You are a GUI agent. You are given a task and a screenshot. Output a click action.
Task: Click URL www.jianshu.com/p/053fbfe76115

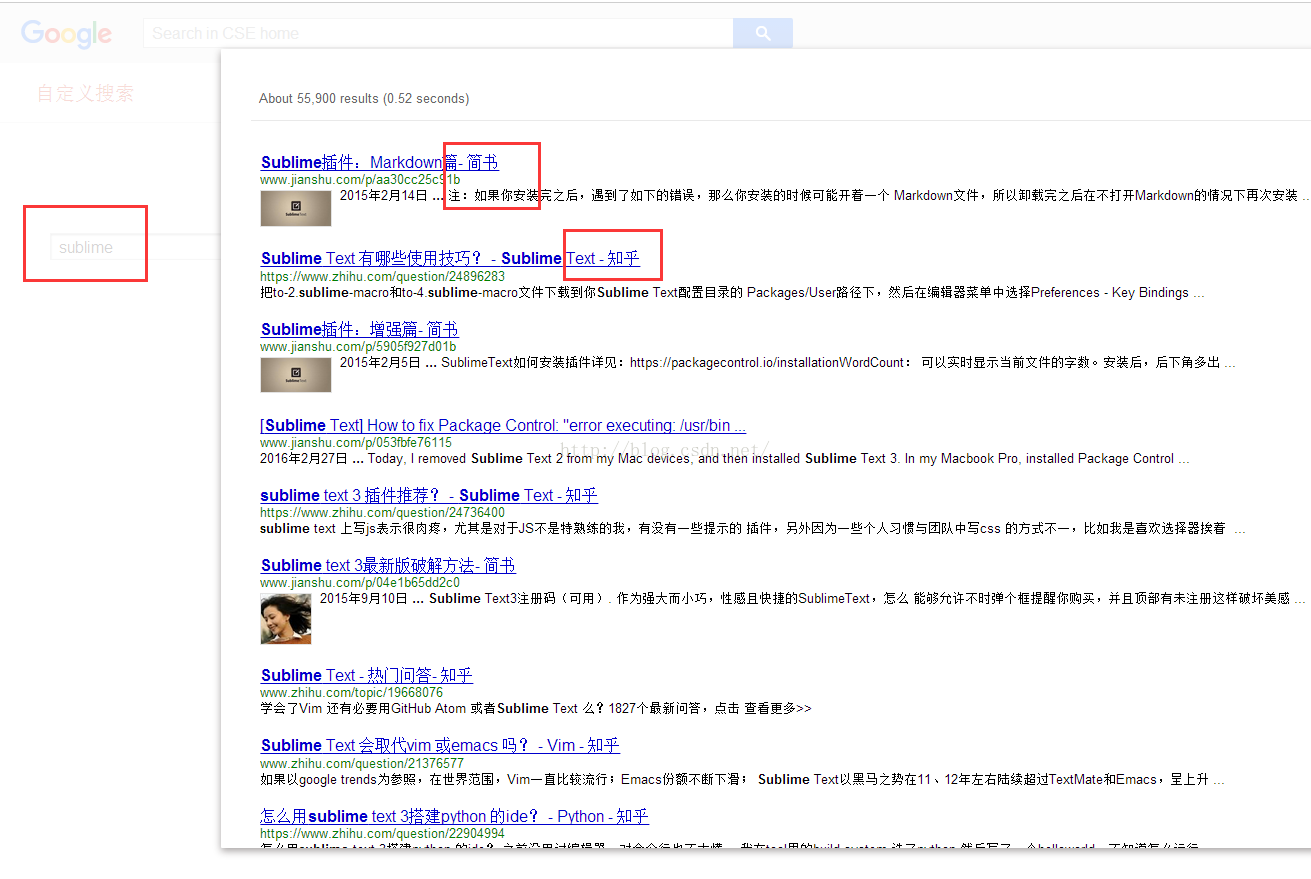point(356,442)
